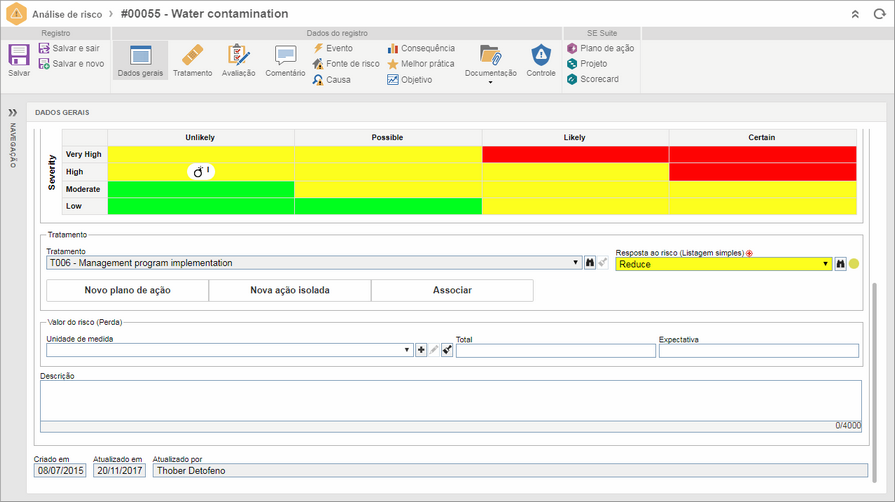This screenshot has width=895, height=502.
Task: Select Moderate / Possible yellow cell
Action: coord(388,189)
